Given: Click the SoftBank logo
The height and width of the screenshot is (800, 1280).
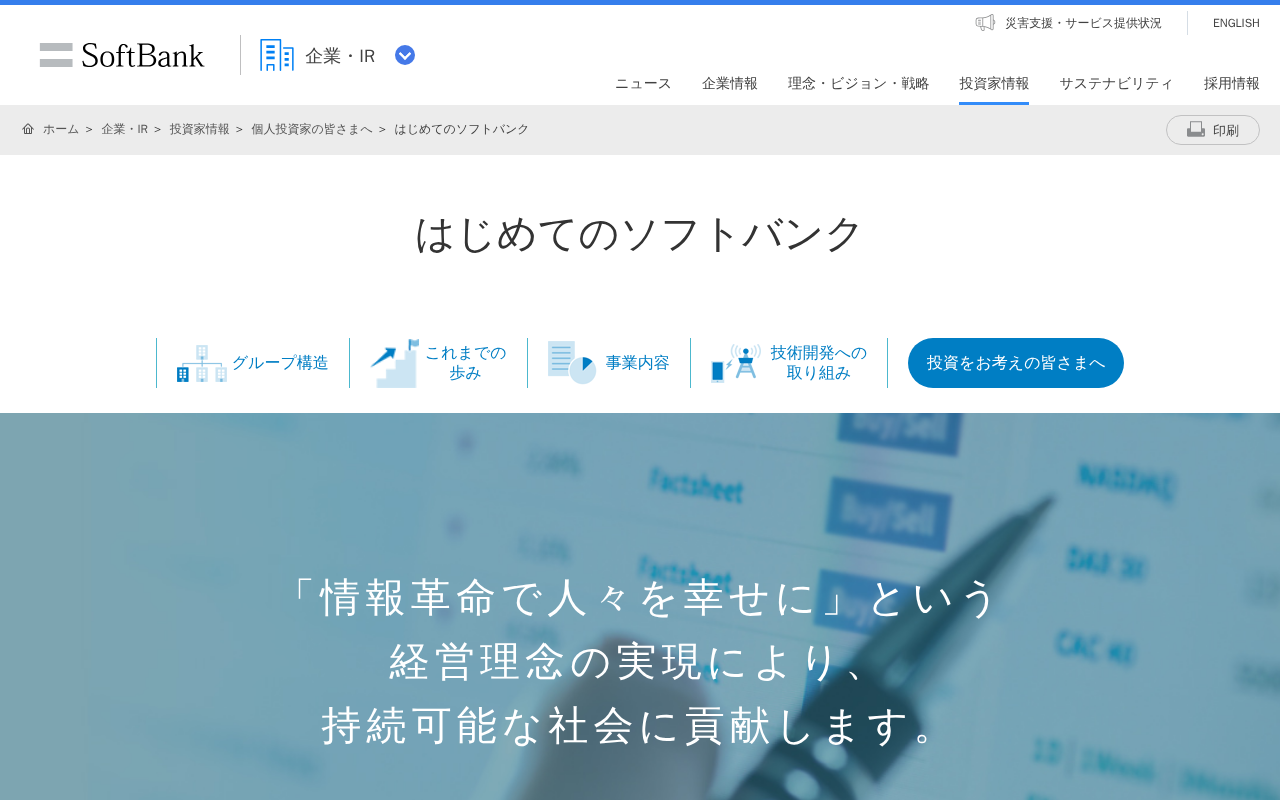Looking at the screenshot, I should pos(122,55).
